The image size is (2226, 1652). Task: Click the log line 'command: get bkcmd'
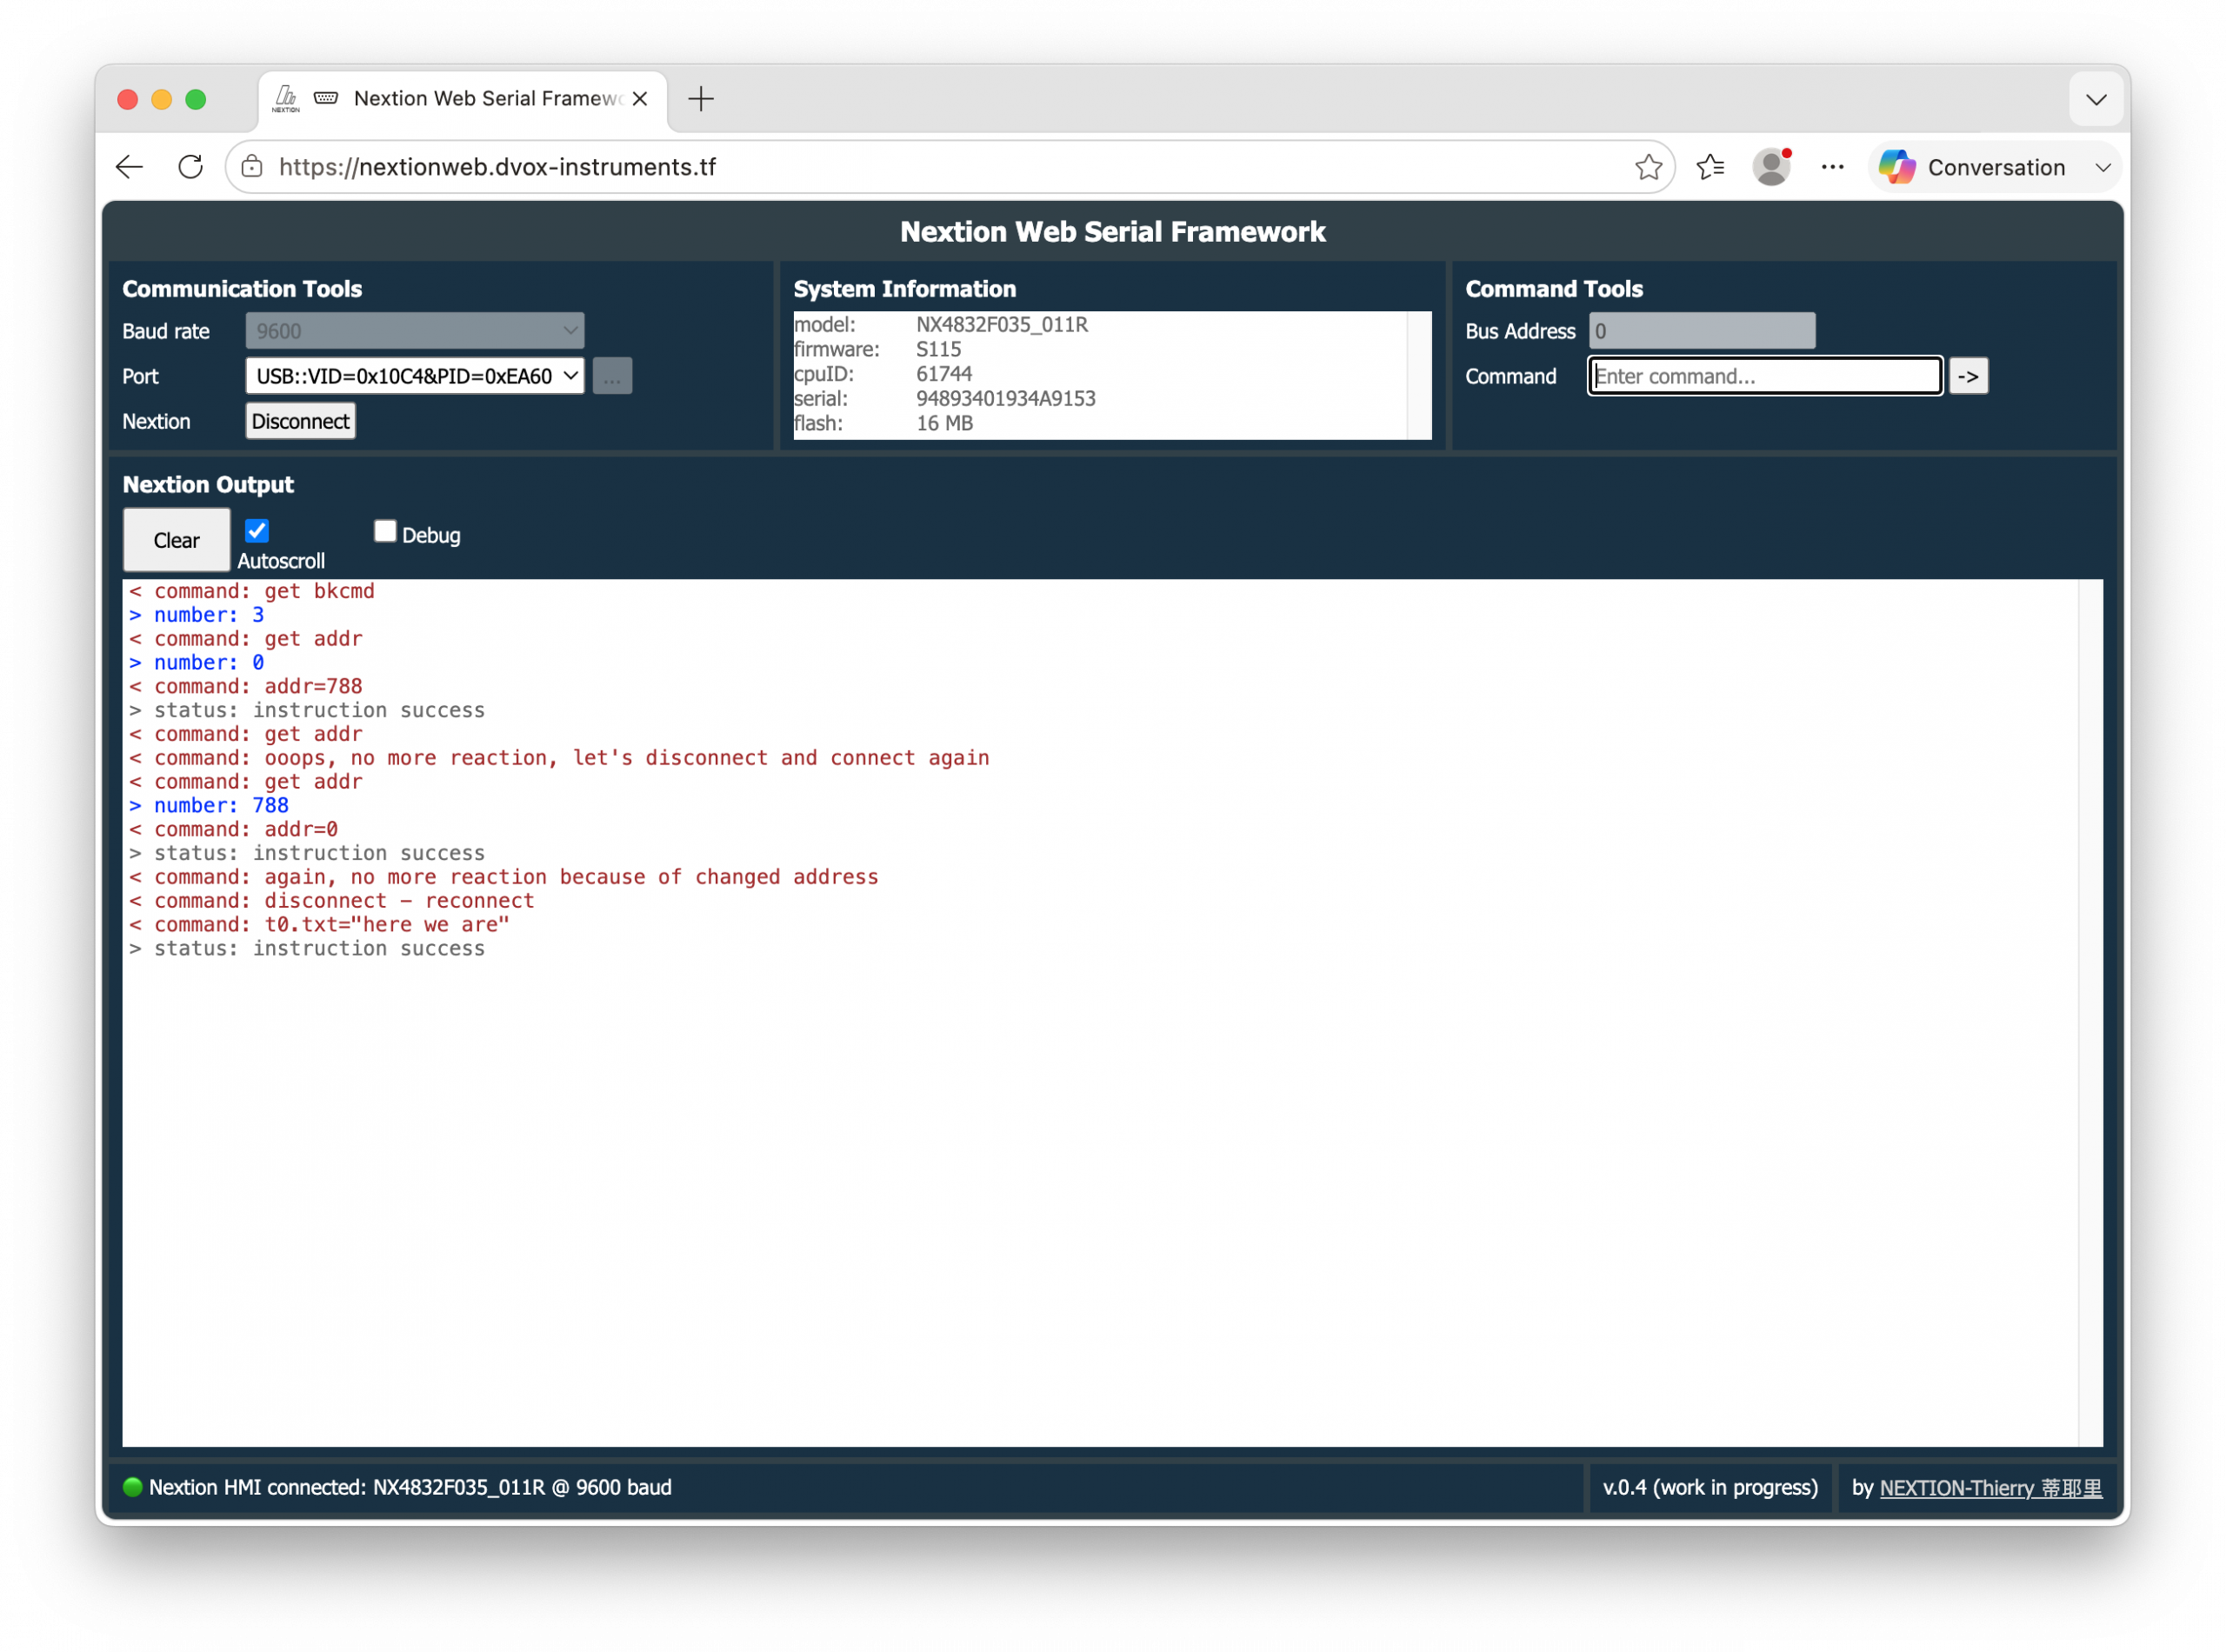(252, 591)
